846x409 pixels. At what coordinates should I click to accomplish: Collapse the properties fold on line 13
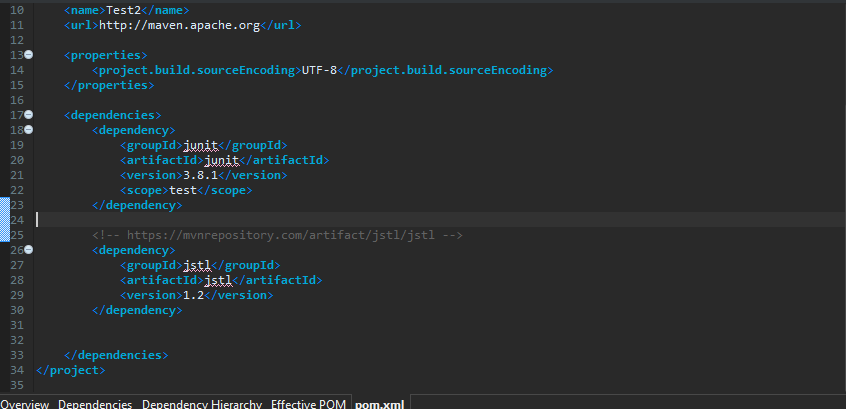(29, 54)
